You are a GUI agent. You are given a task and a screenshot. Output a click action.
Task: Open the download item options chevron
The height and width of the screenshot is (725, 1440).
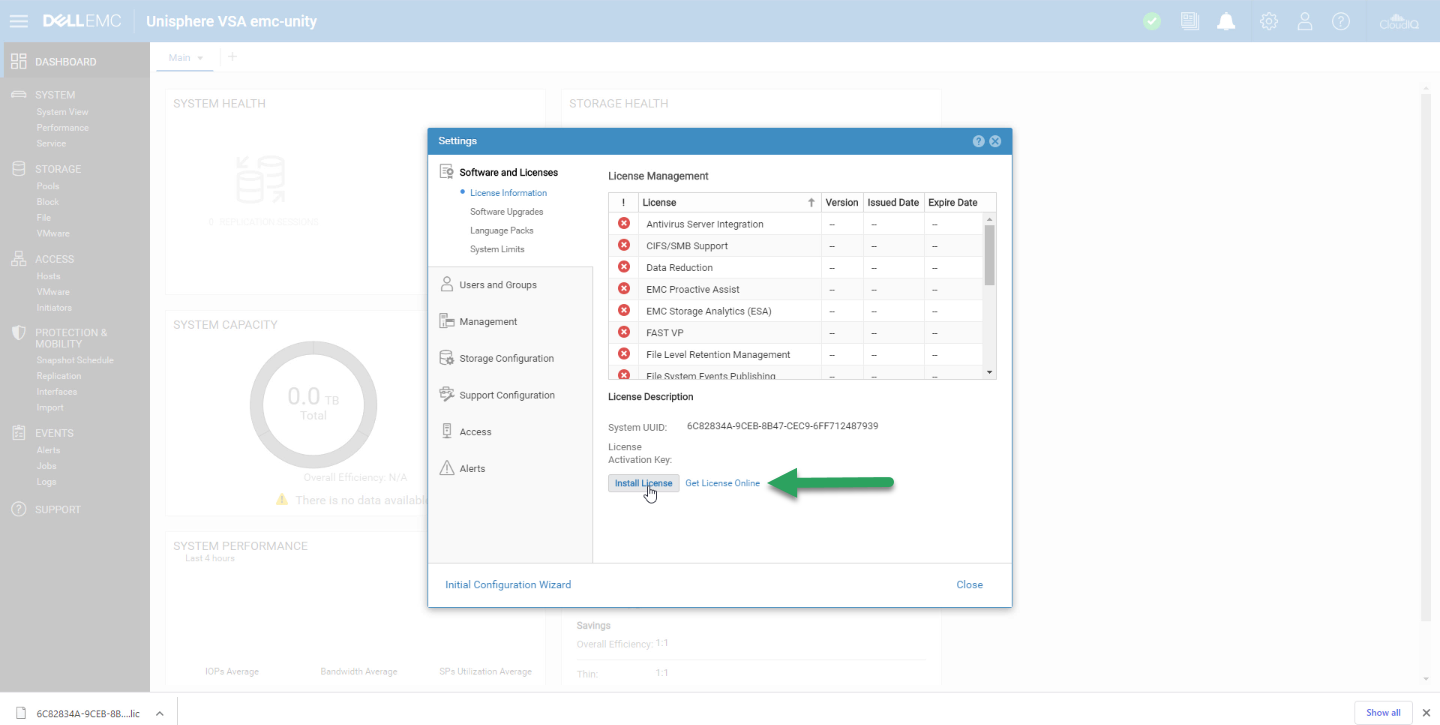(159, 713)
